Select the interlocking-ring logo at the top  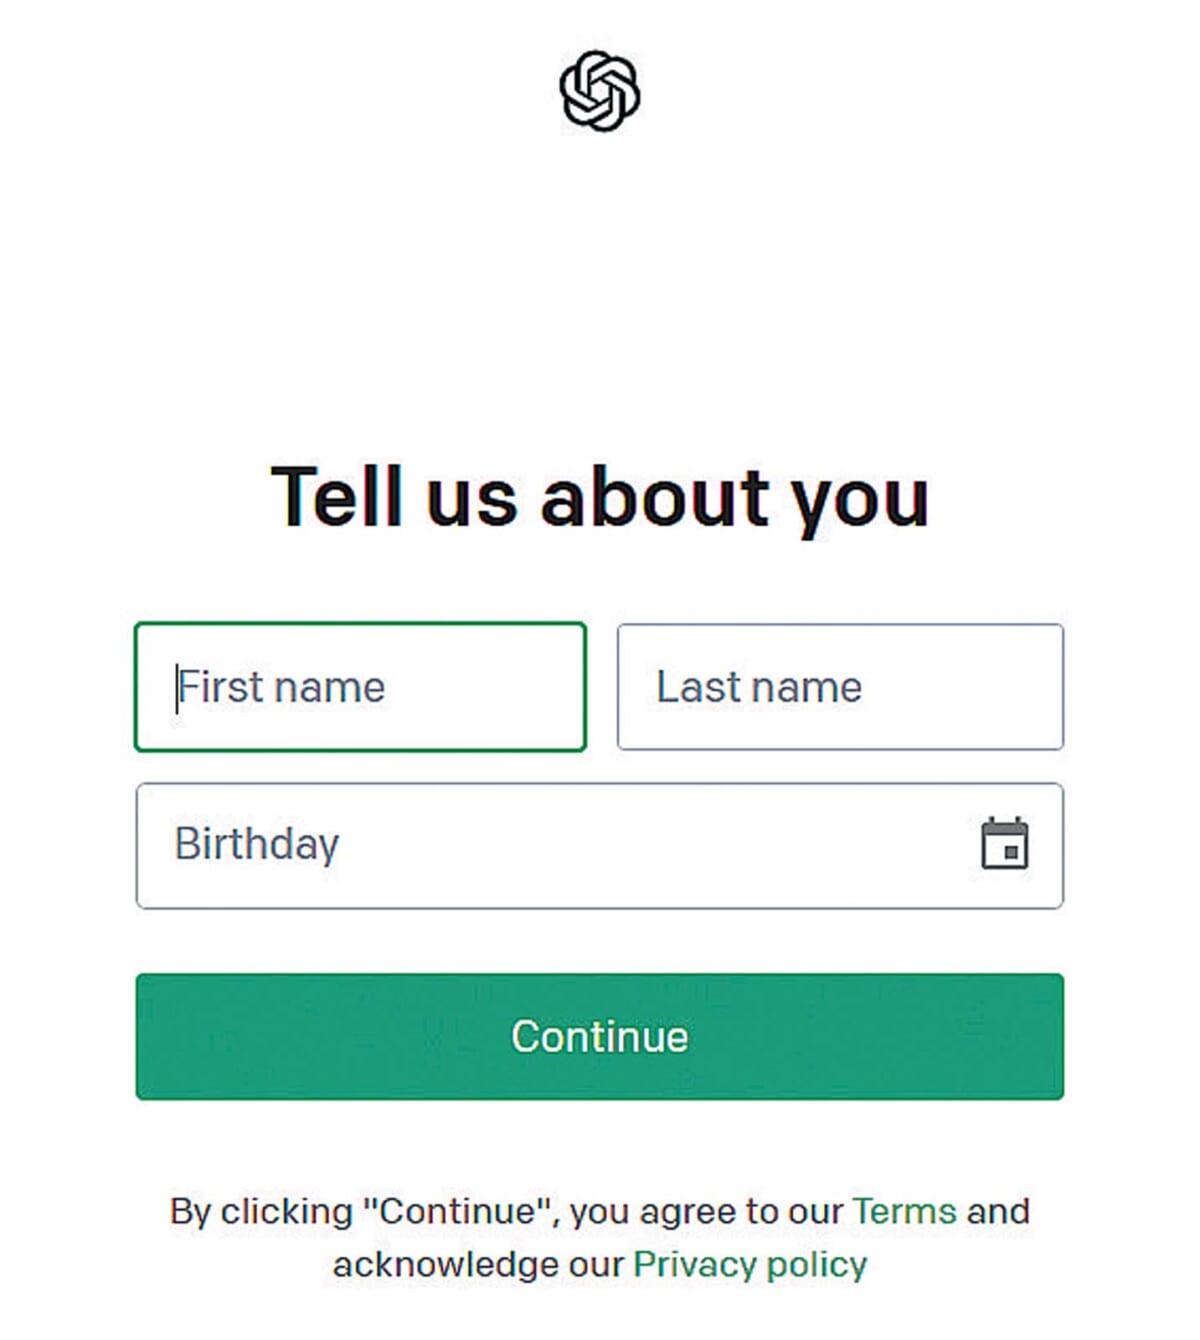[x=600, y=91]
